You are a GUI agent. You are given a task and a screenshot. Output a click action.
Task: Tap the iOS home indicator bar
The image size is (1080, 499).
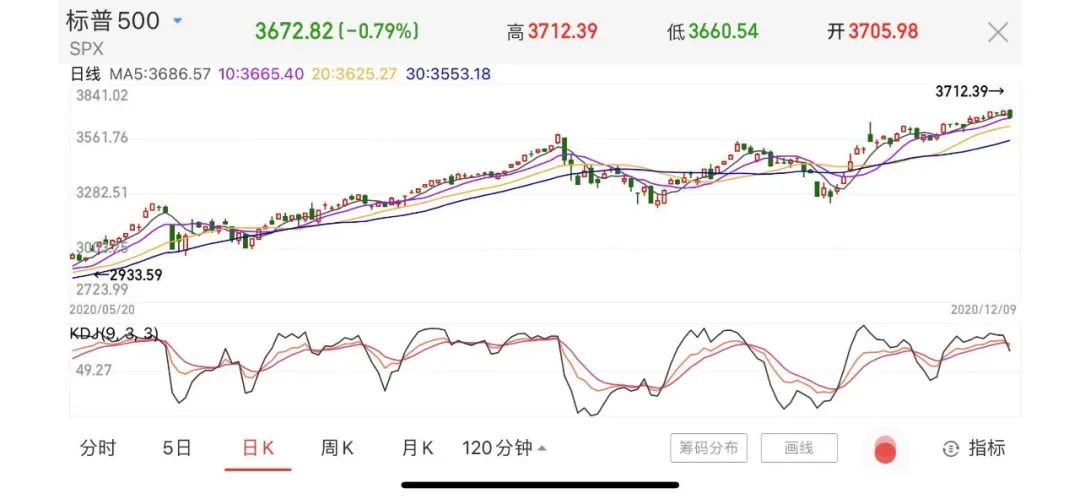click(x=540, y=485)
